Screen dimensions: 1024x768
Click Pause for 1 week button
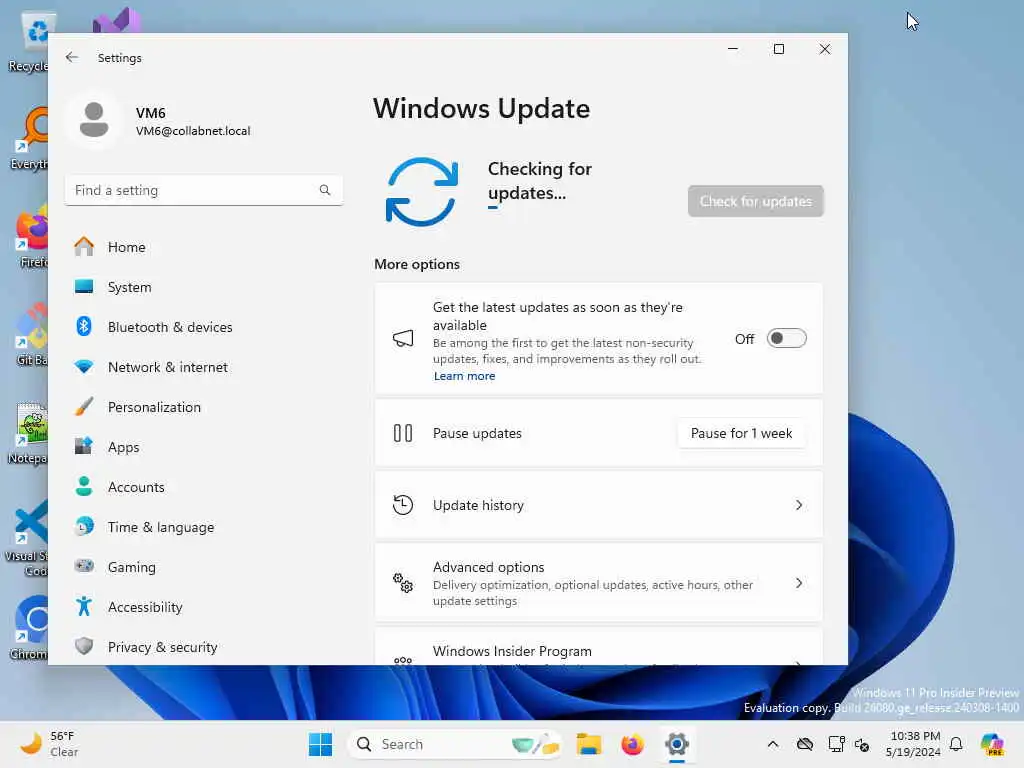click(x=741, y=433)
